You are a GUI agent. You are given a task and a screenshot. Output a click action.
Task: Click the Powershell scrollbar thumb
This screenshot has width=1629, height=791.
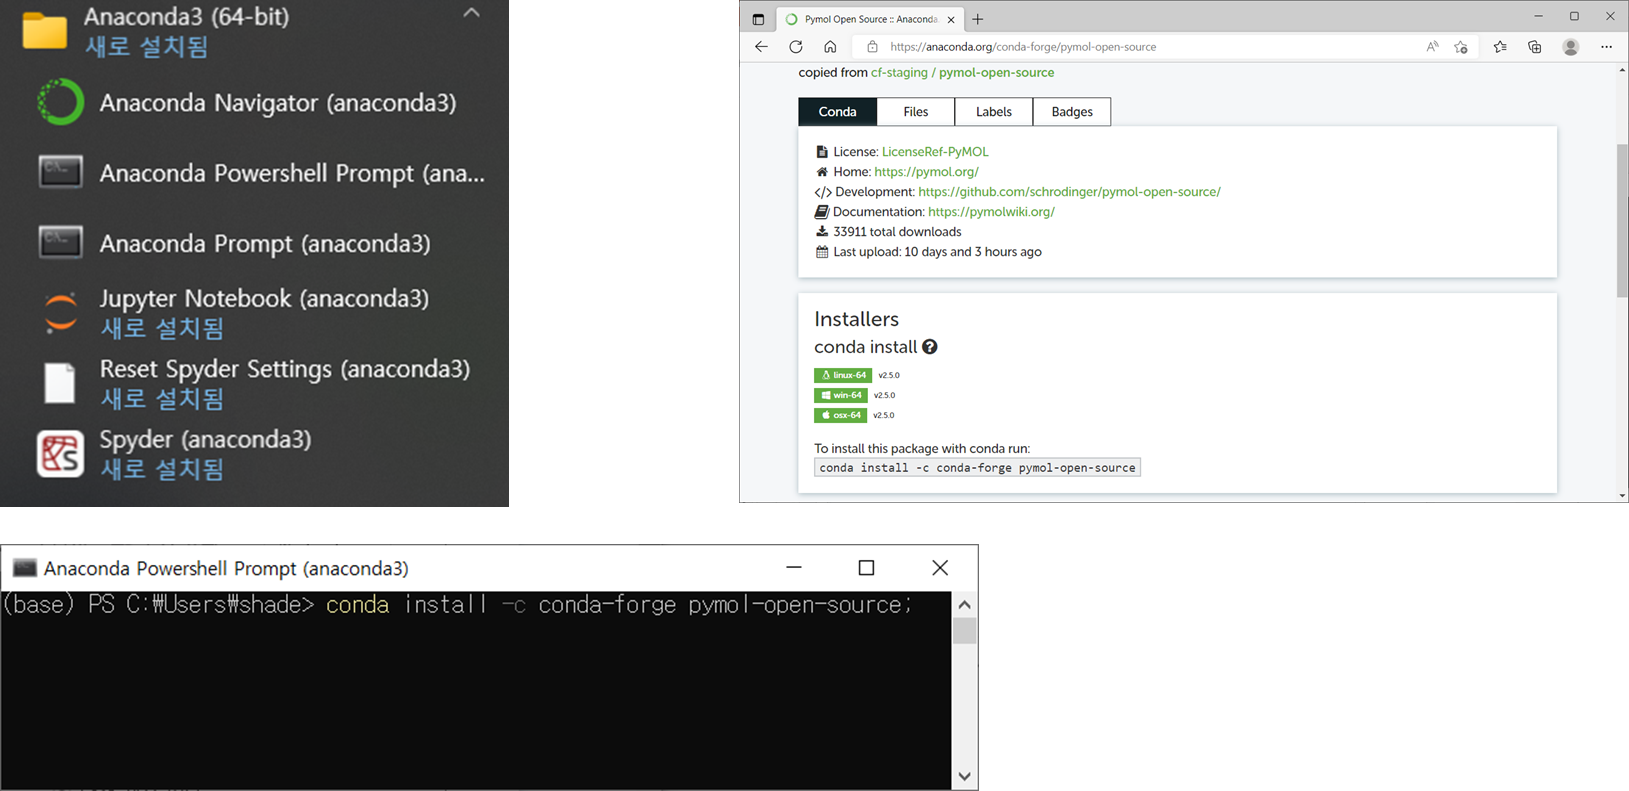pyautogui.click(x=964, y=631)
